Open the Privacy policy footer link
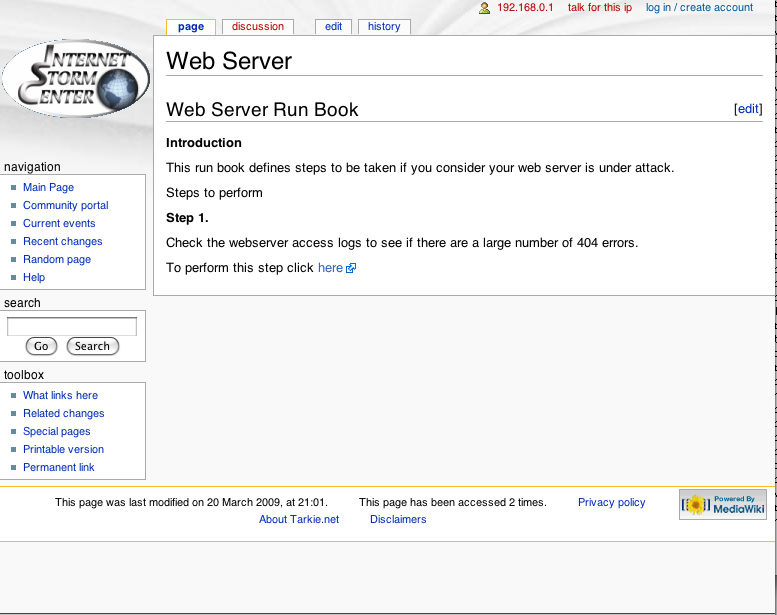Screen dimensions: 777x615 click(611, 502)
